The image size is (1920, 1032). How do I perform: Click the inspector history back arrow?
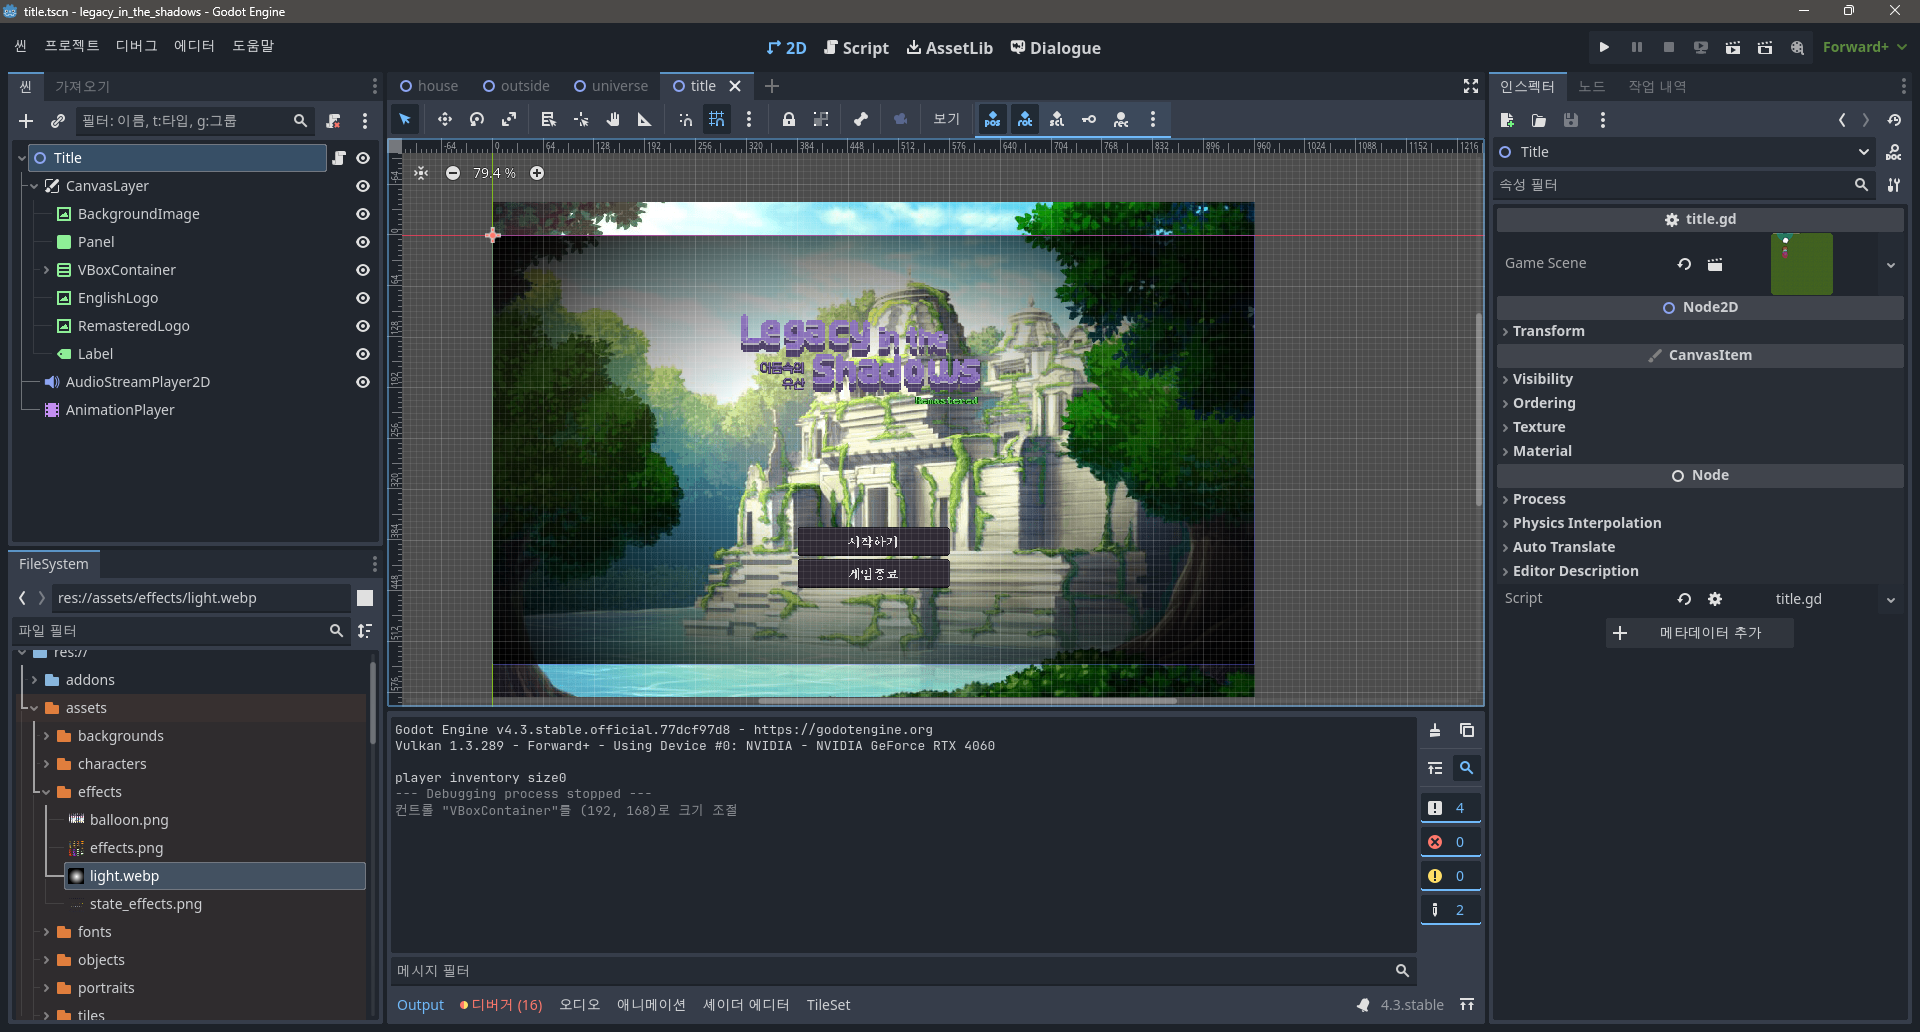[1842, 120]
